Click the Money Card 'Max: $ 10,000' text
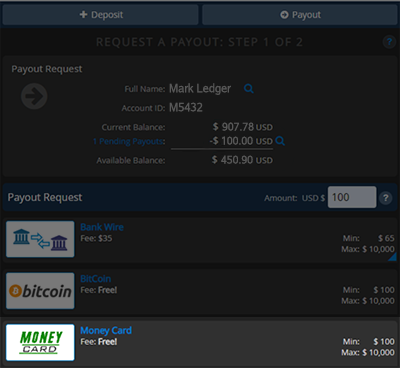The image size is (400, 368). (368, 353)
